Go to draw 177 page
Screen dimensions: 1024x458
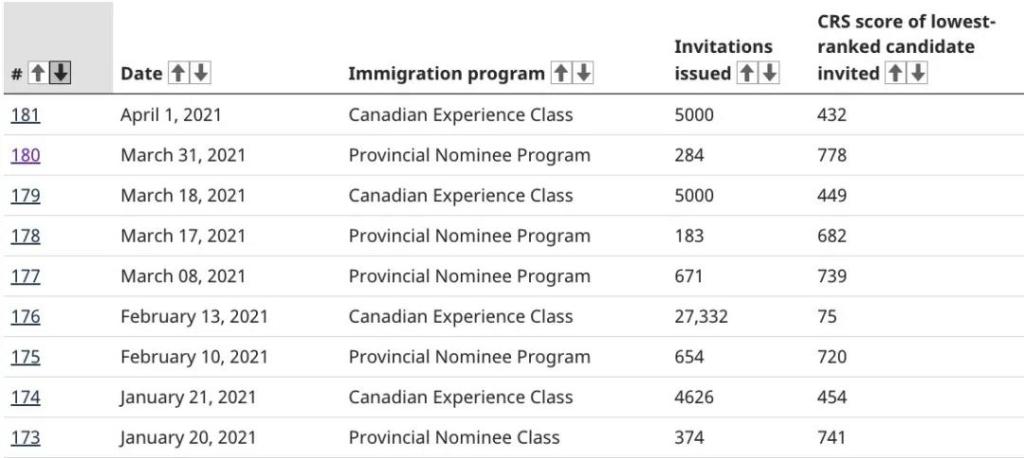25,276
